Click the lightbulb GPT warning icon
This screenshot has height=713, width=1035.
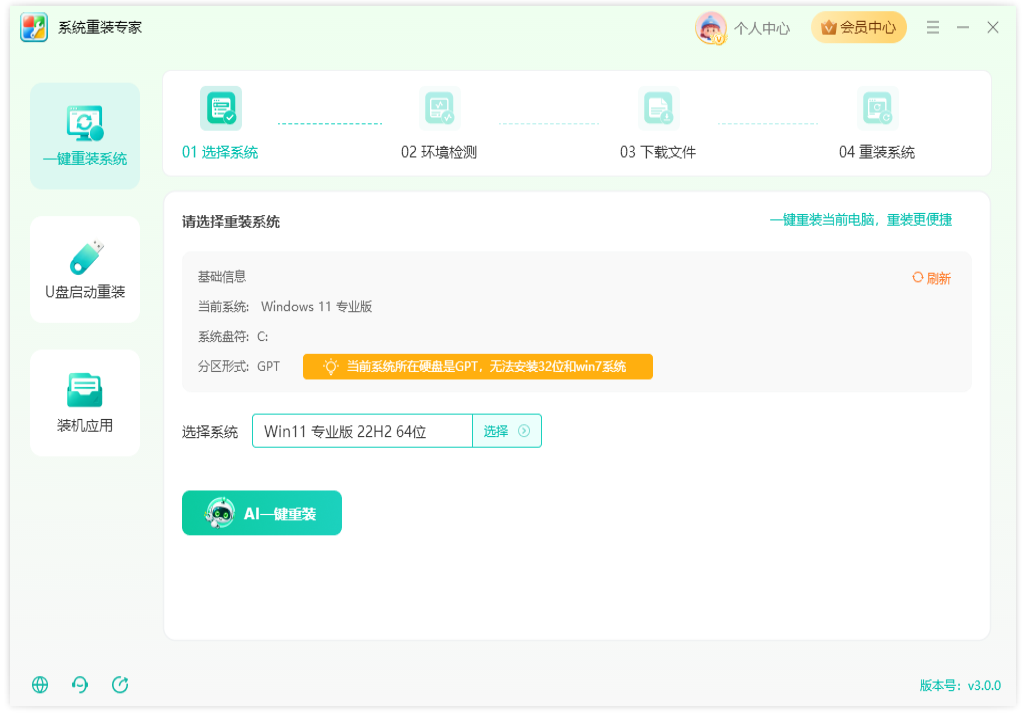(331, 366)
